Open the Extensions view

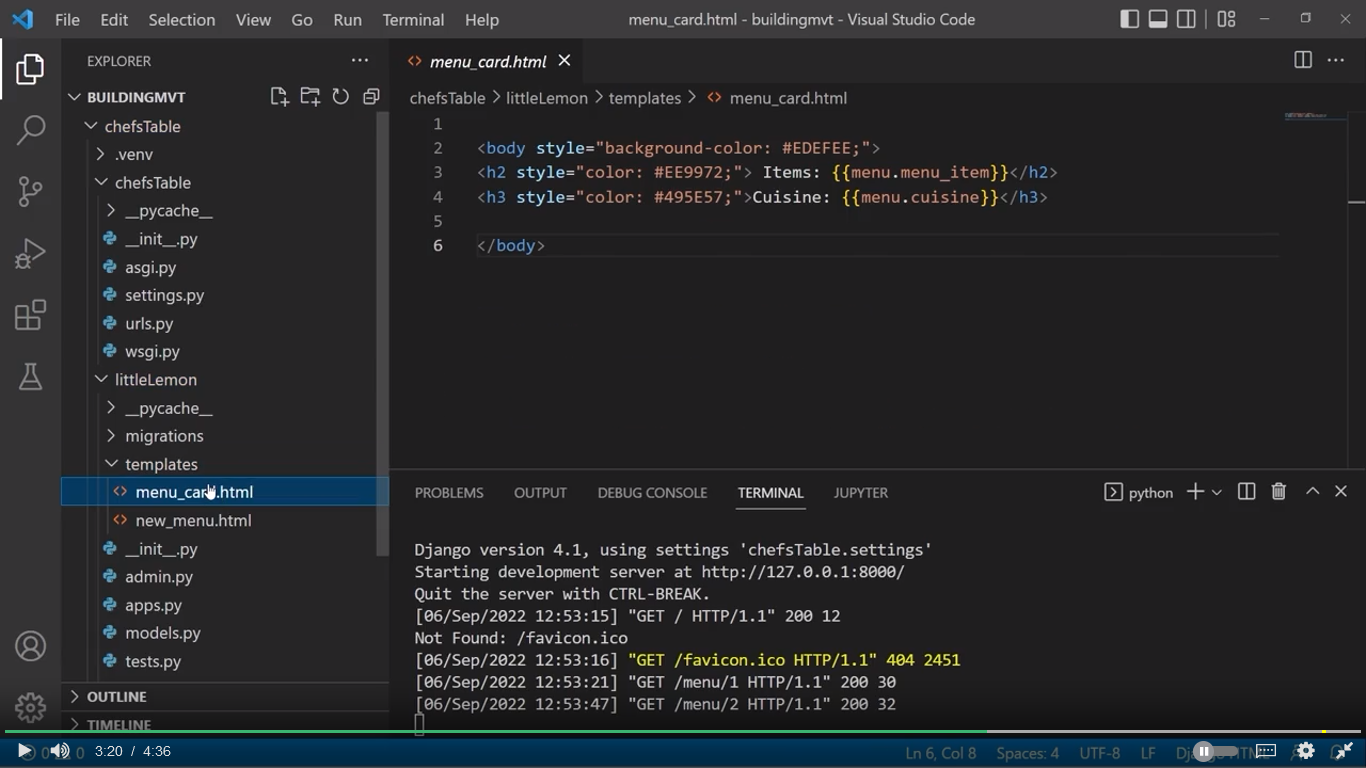coord(31,315)
